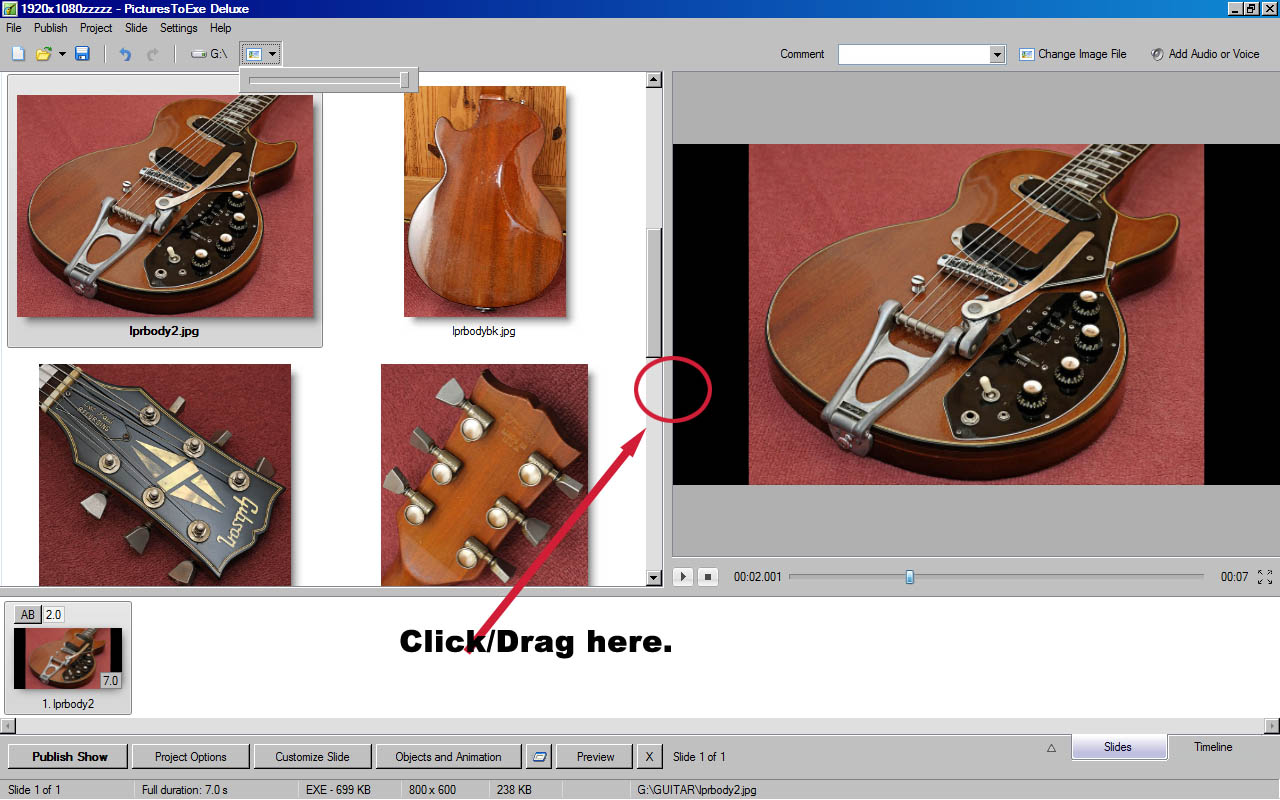Save the project with the floppy disk icon
Screen dimensions: 1280x800
(82, 54)
